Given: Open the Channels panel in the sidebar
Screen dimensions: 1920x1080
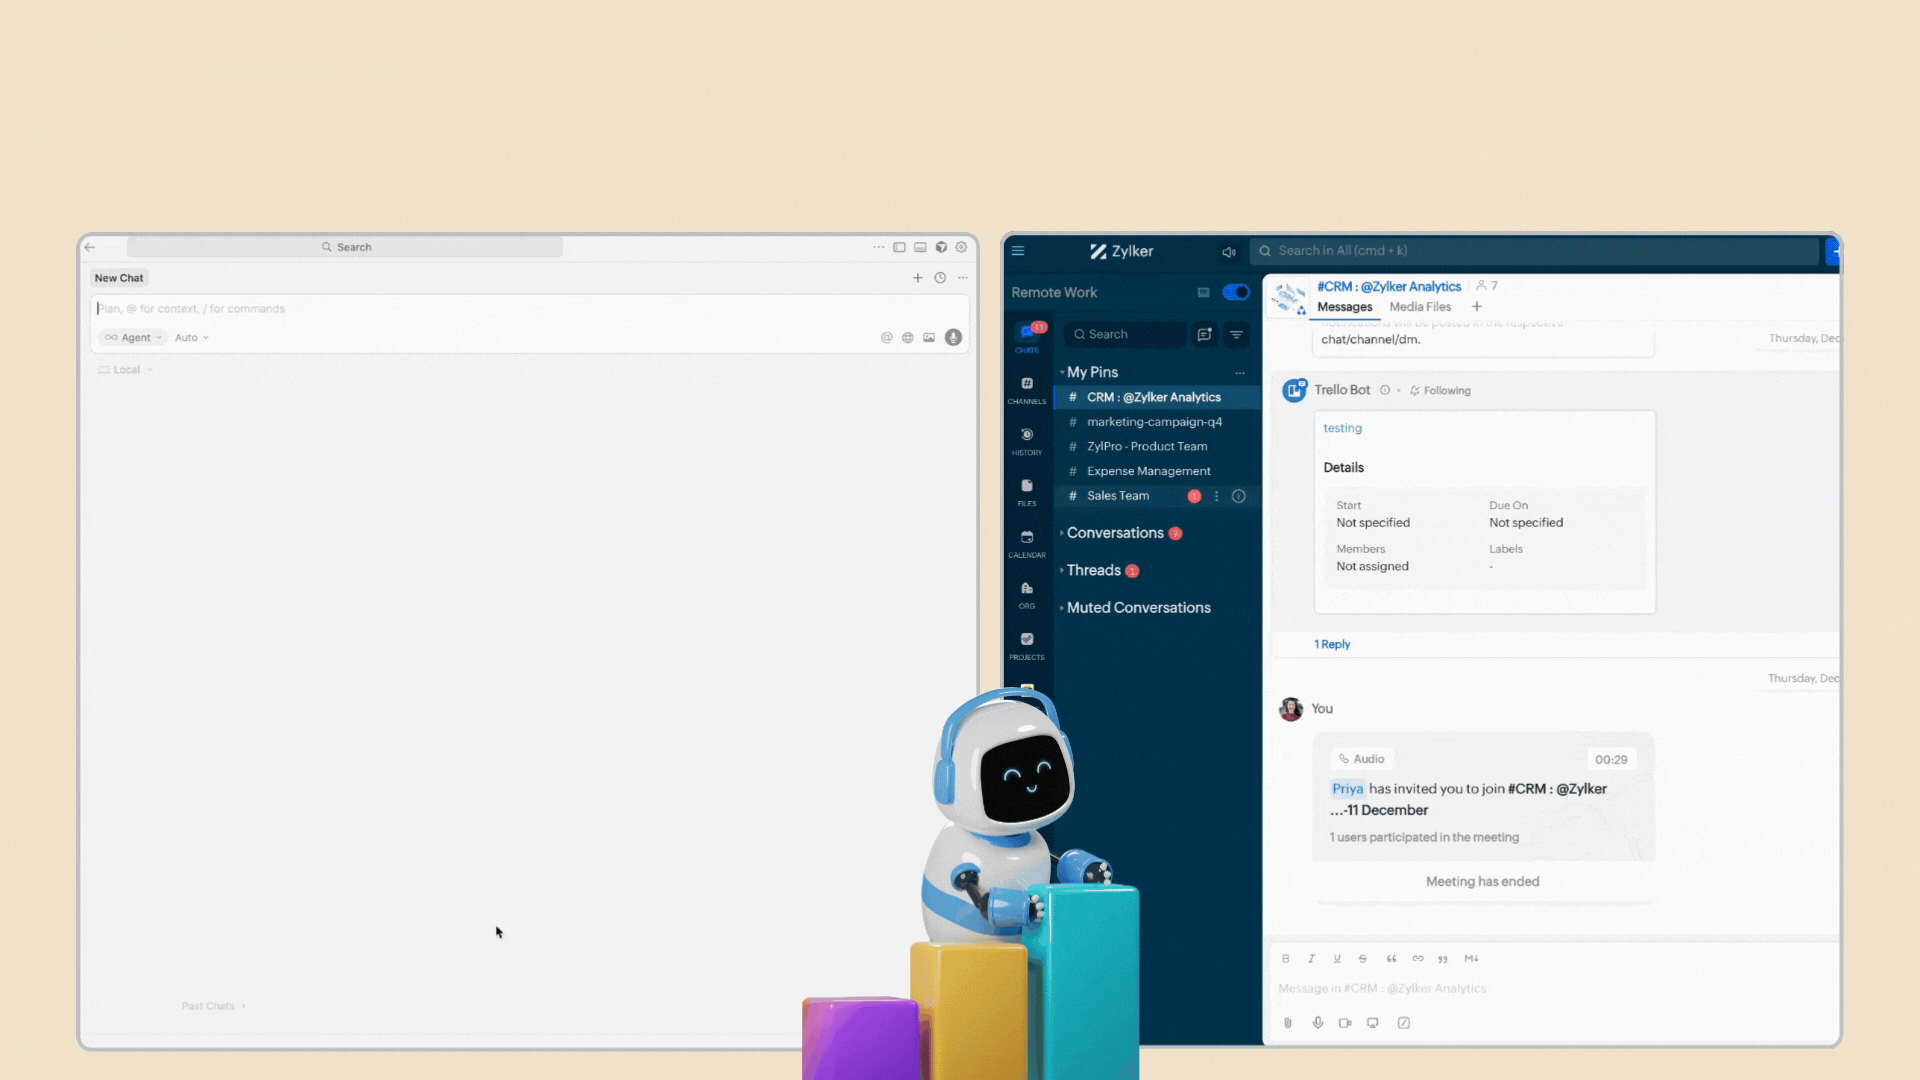Looking at the screenshot, I should pyautogui.click(x=1027, y=389).
